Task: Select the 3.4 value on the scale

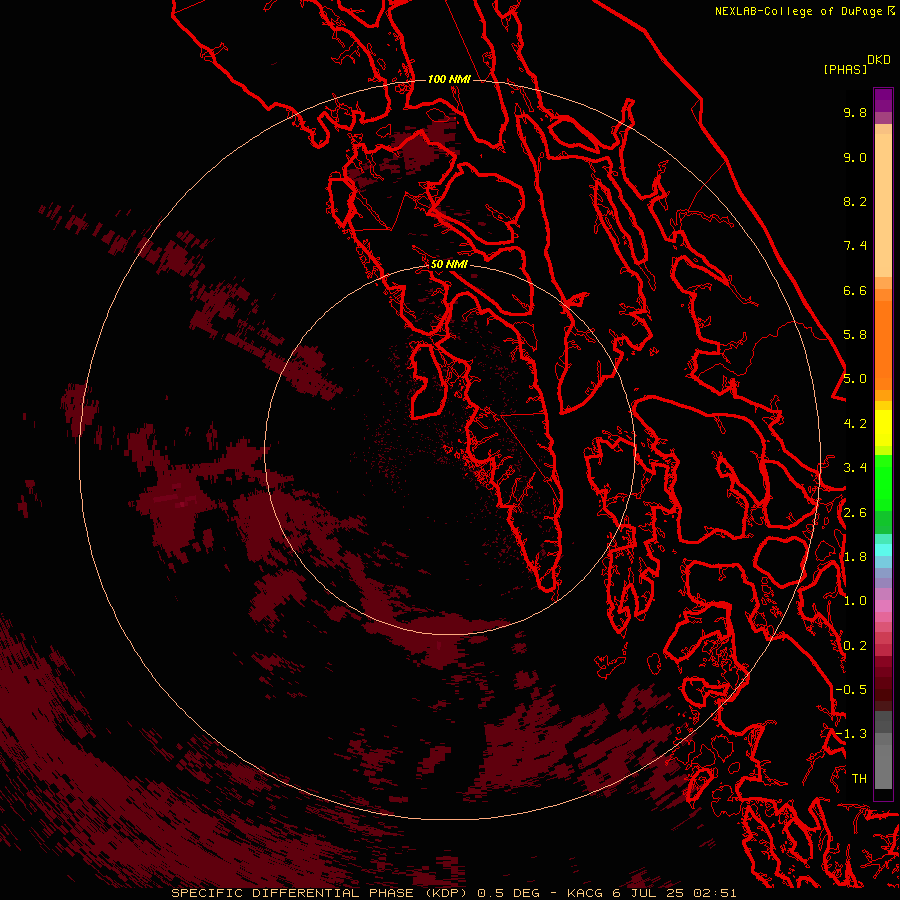Action: click(x=855, y=468)
